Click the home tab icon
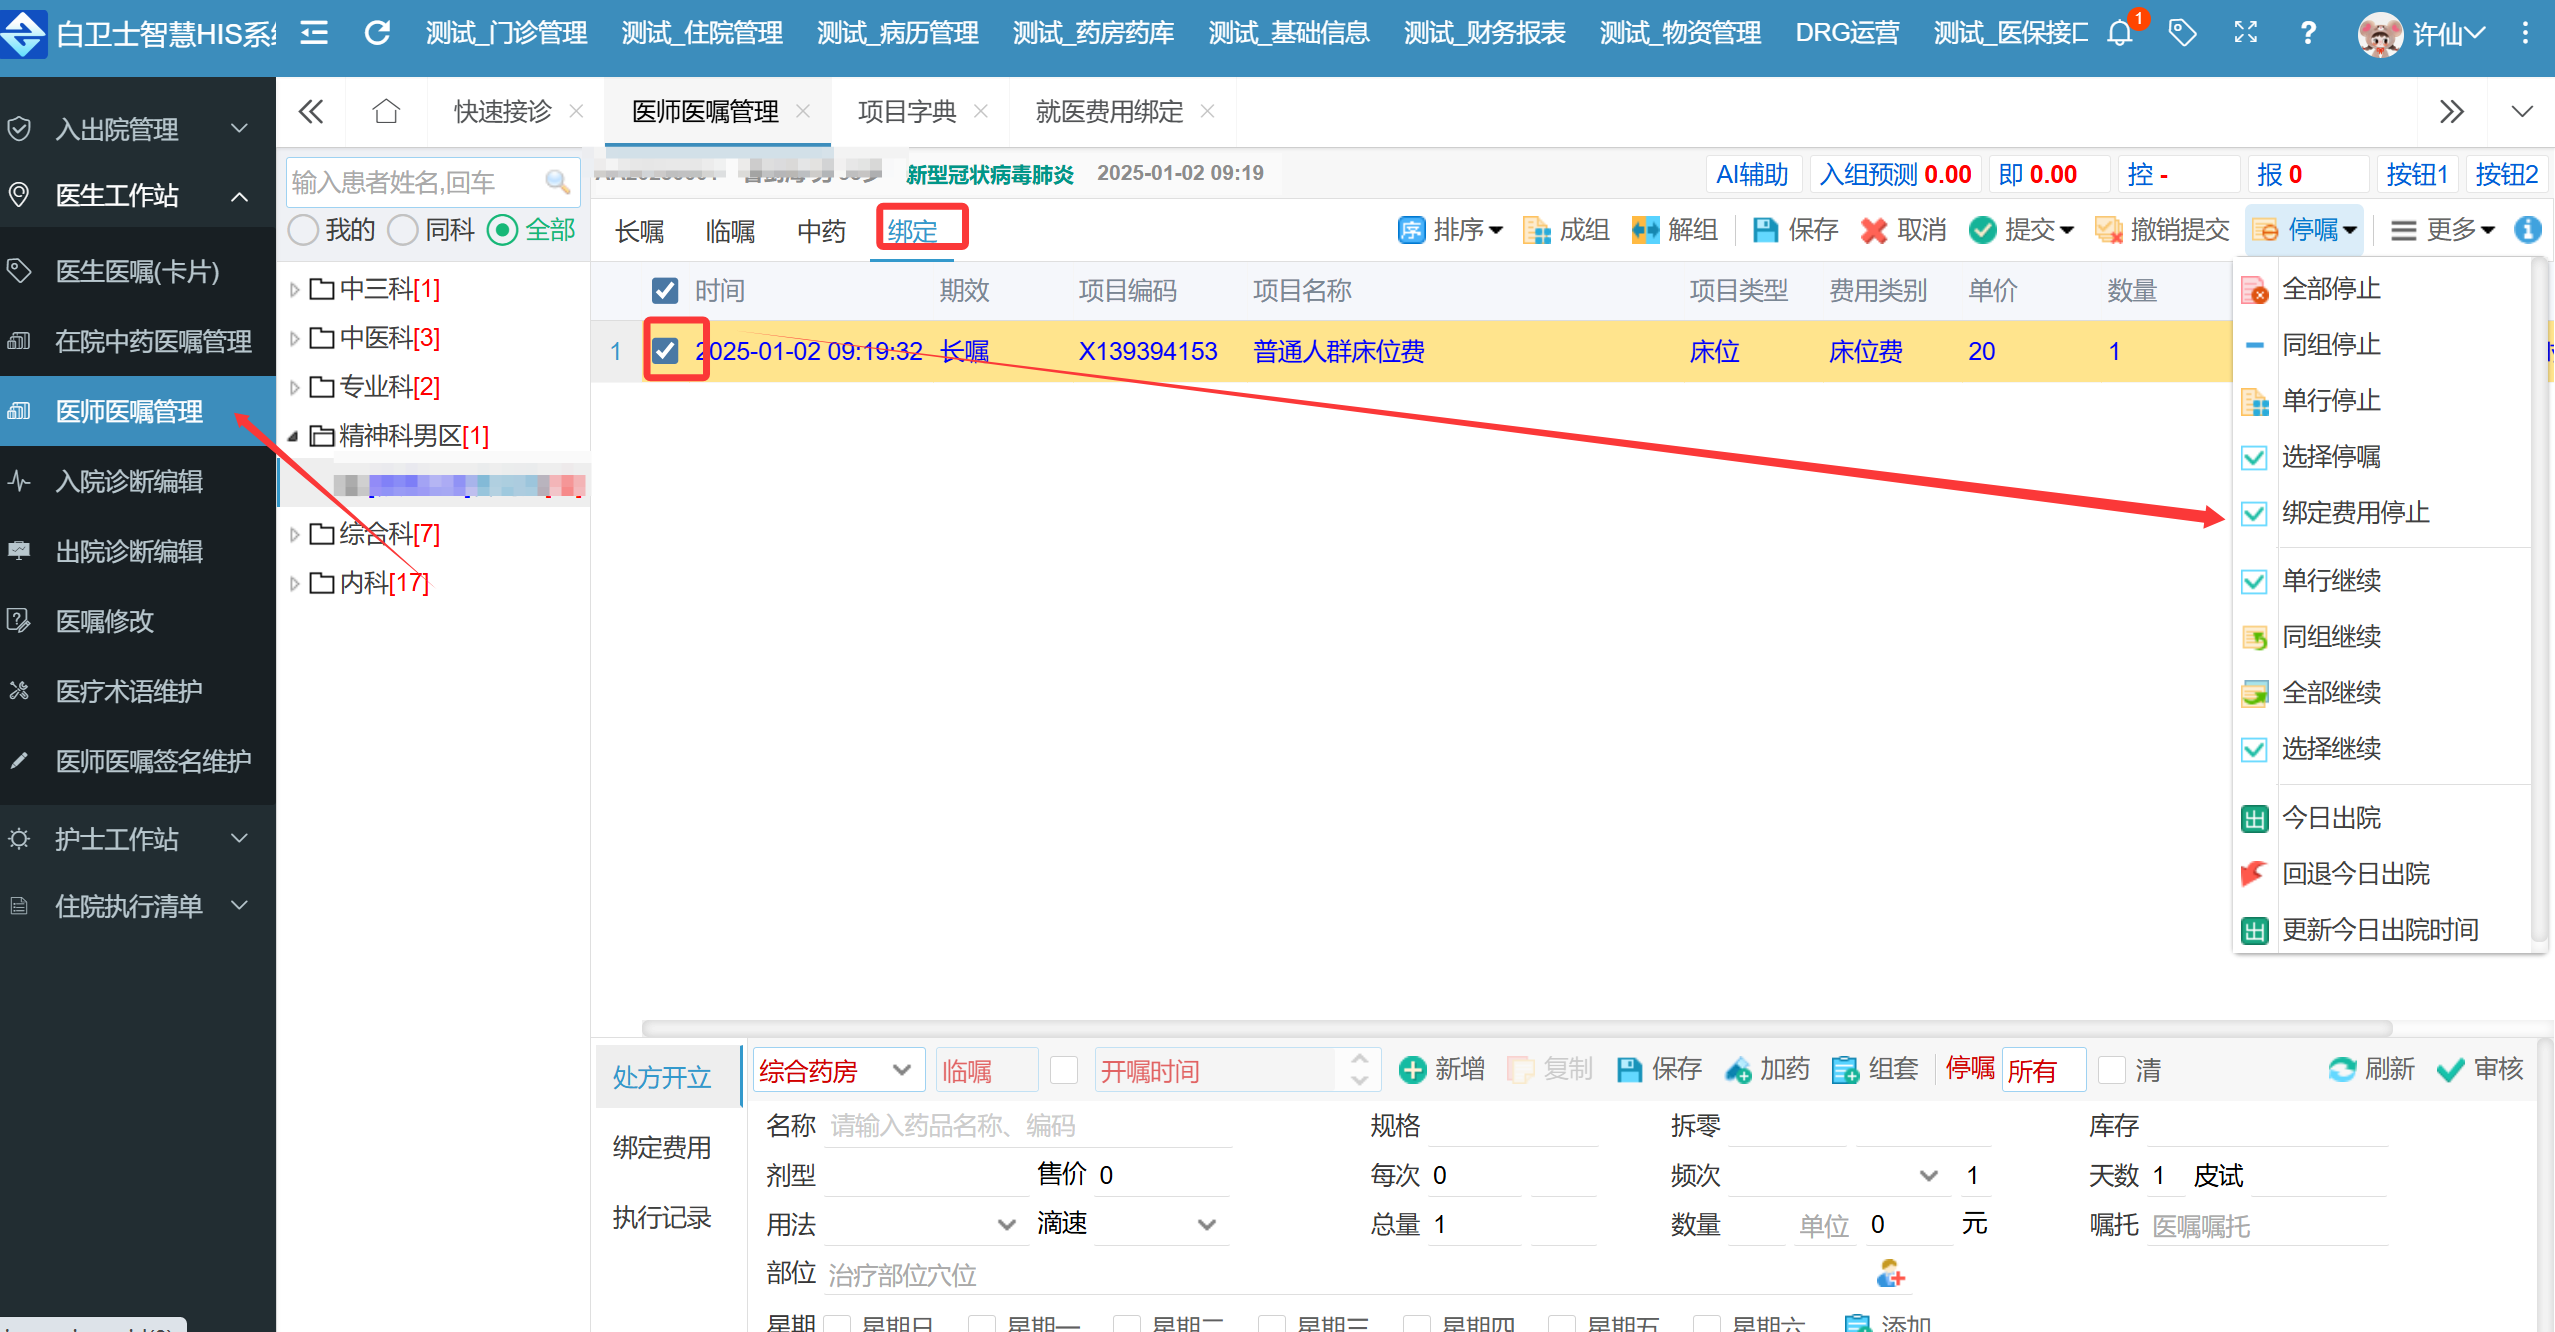Screen dimensions: 2555x1332 (386, 111)
